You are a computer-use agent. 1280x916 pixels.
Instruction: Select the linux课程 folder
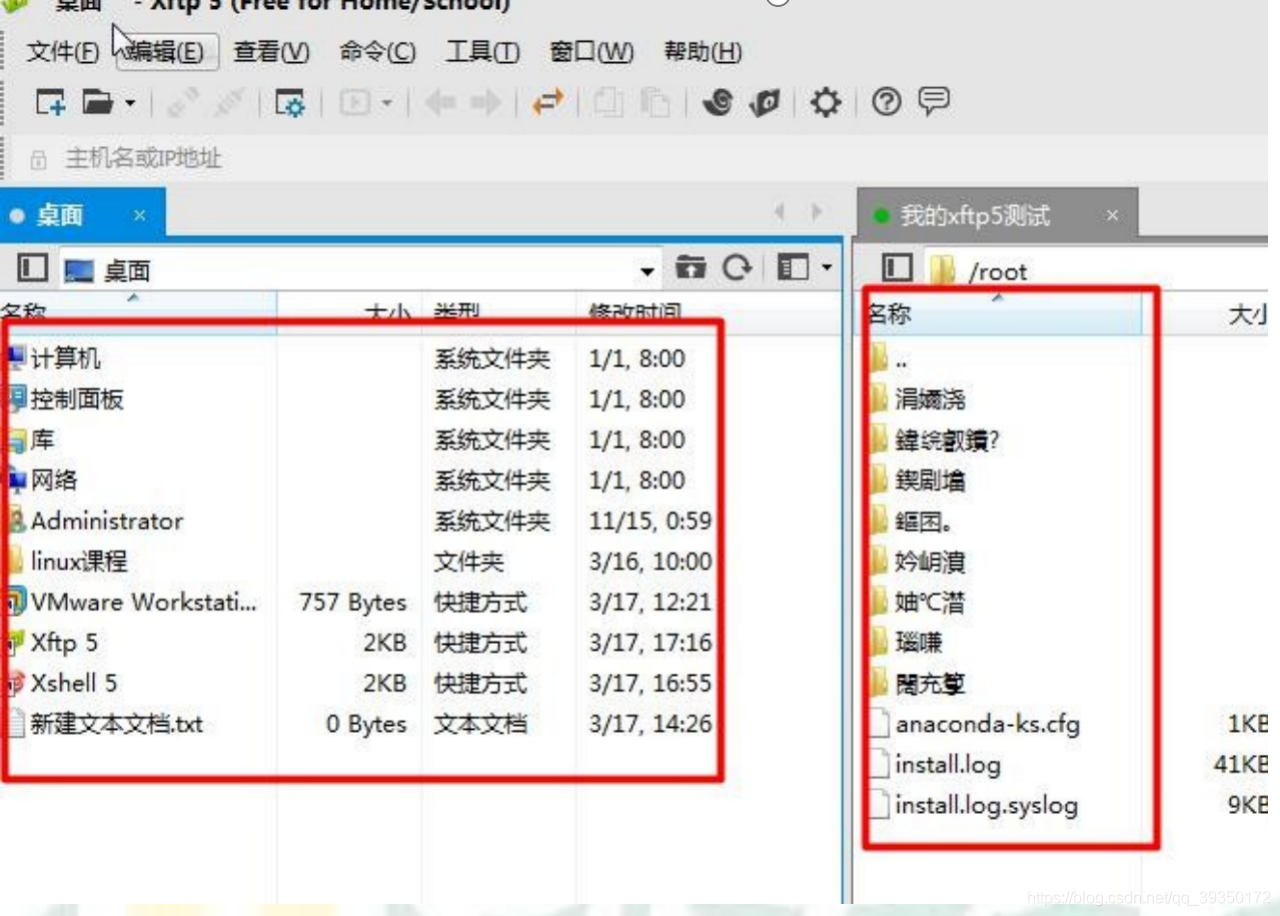pos(79,561)
